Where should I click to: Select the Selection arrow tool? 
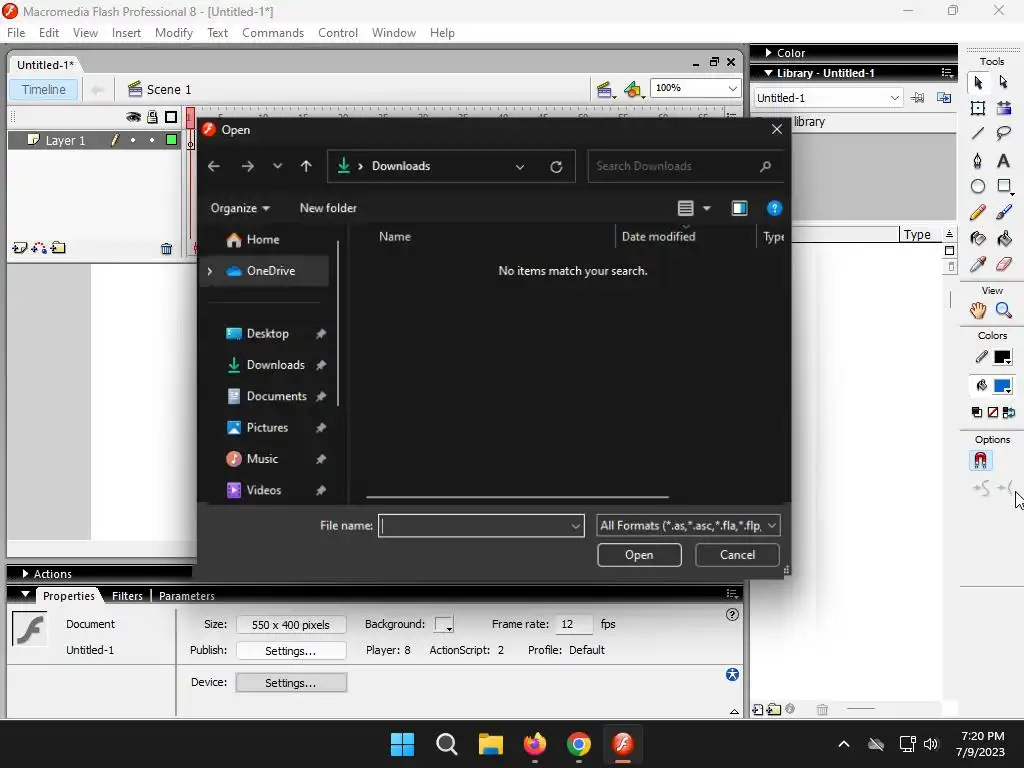click(978, 82)
